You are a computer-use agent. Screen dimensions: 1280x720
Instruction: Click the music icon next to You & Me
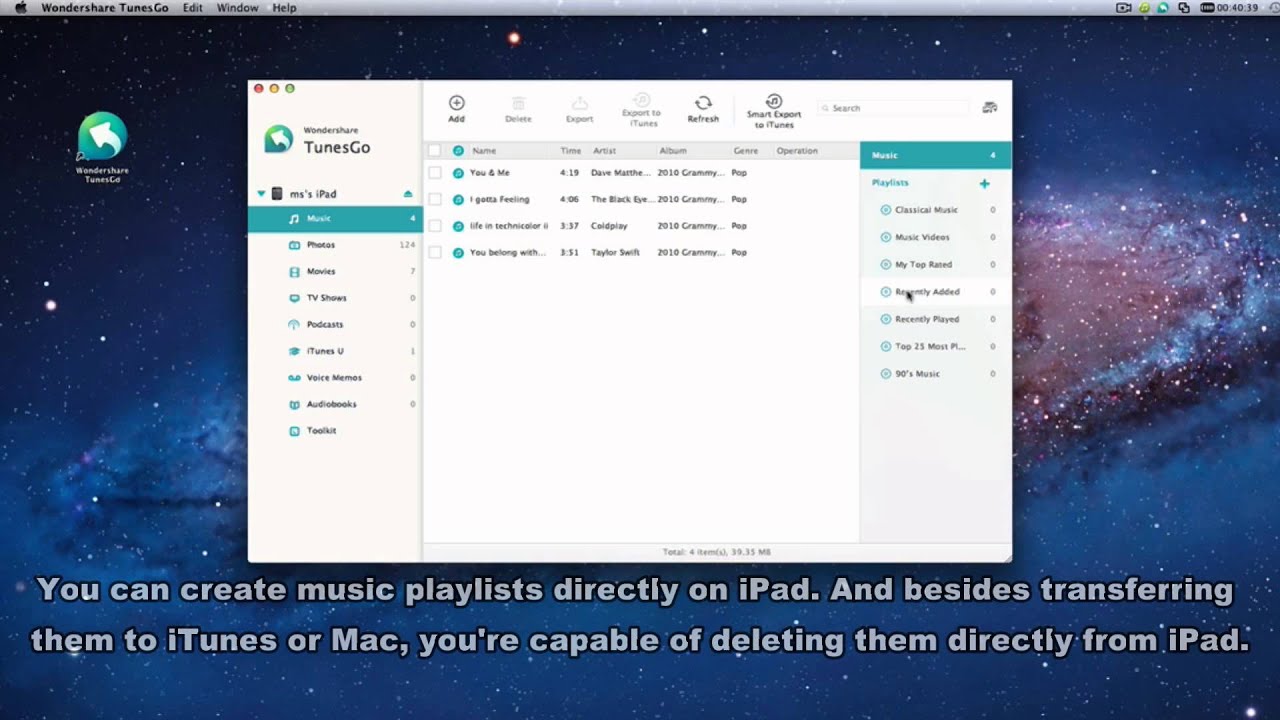click(x=458, y=173)
